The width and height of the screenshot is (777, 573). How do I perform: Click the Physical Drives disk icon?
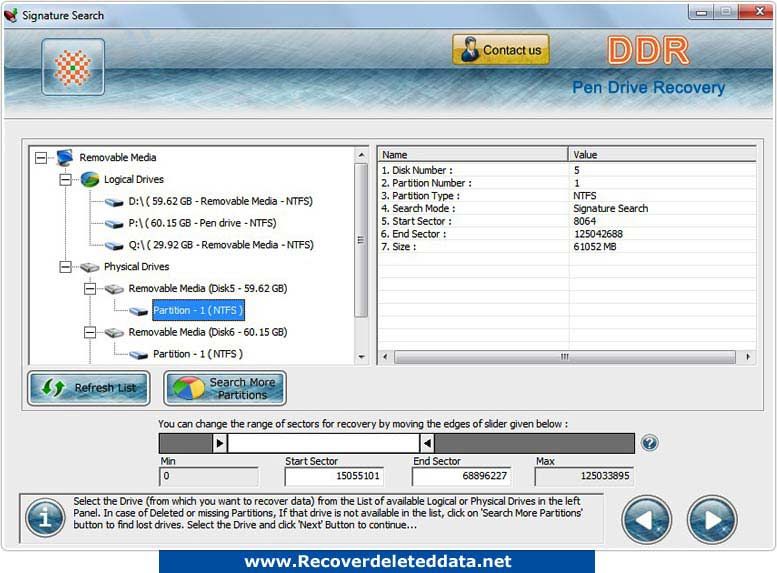point(90,267)
